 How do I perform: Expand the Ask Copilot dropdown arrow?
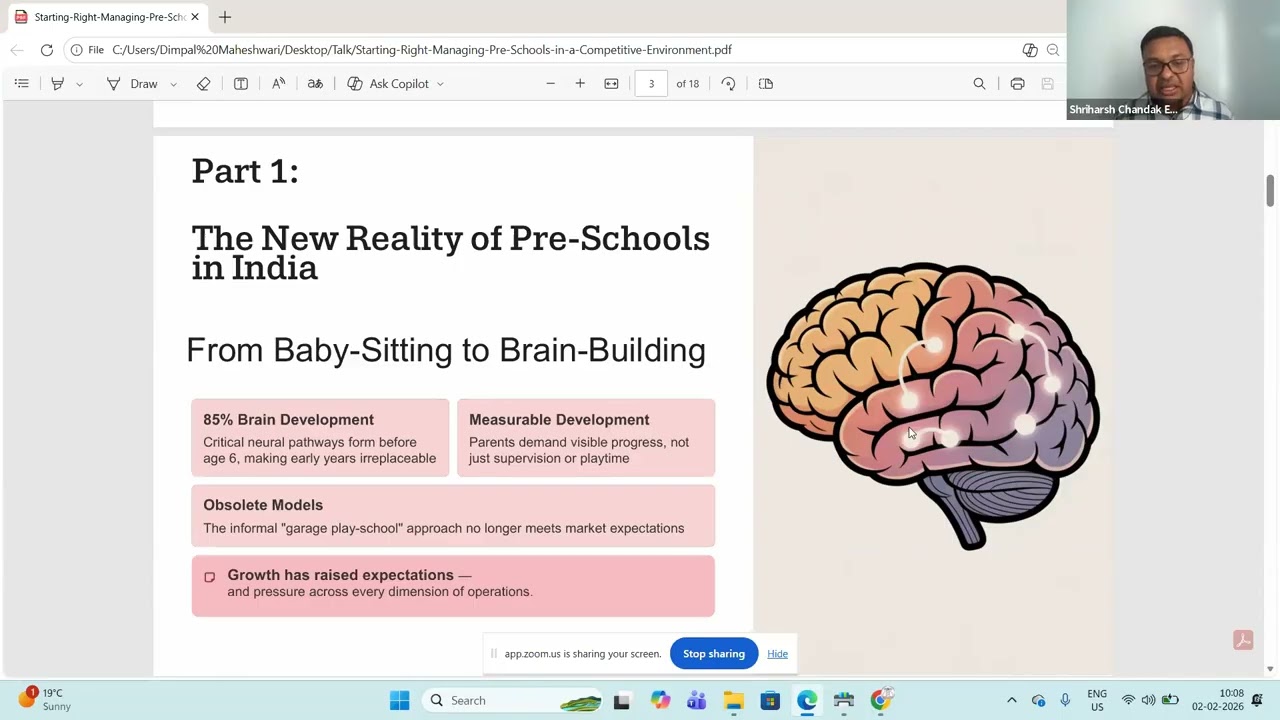click(x=440, y=84)
